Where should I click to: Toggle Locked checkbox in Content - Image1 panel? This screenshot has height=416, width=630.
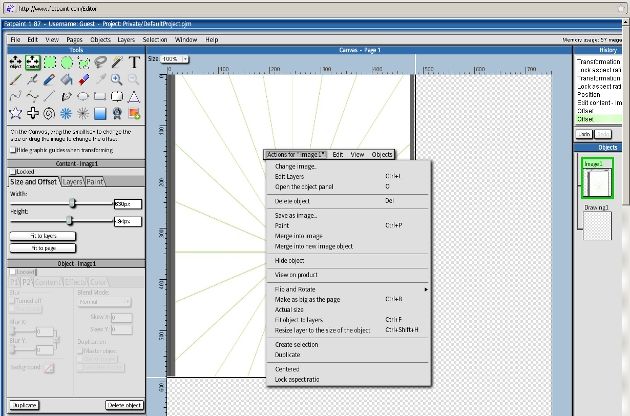(13, 172)
